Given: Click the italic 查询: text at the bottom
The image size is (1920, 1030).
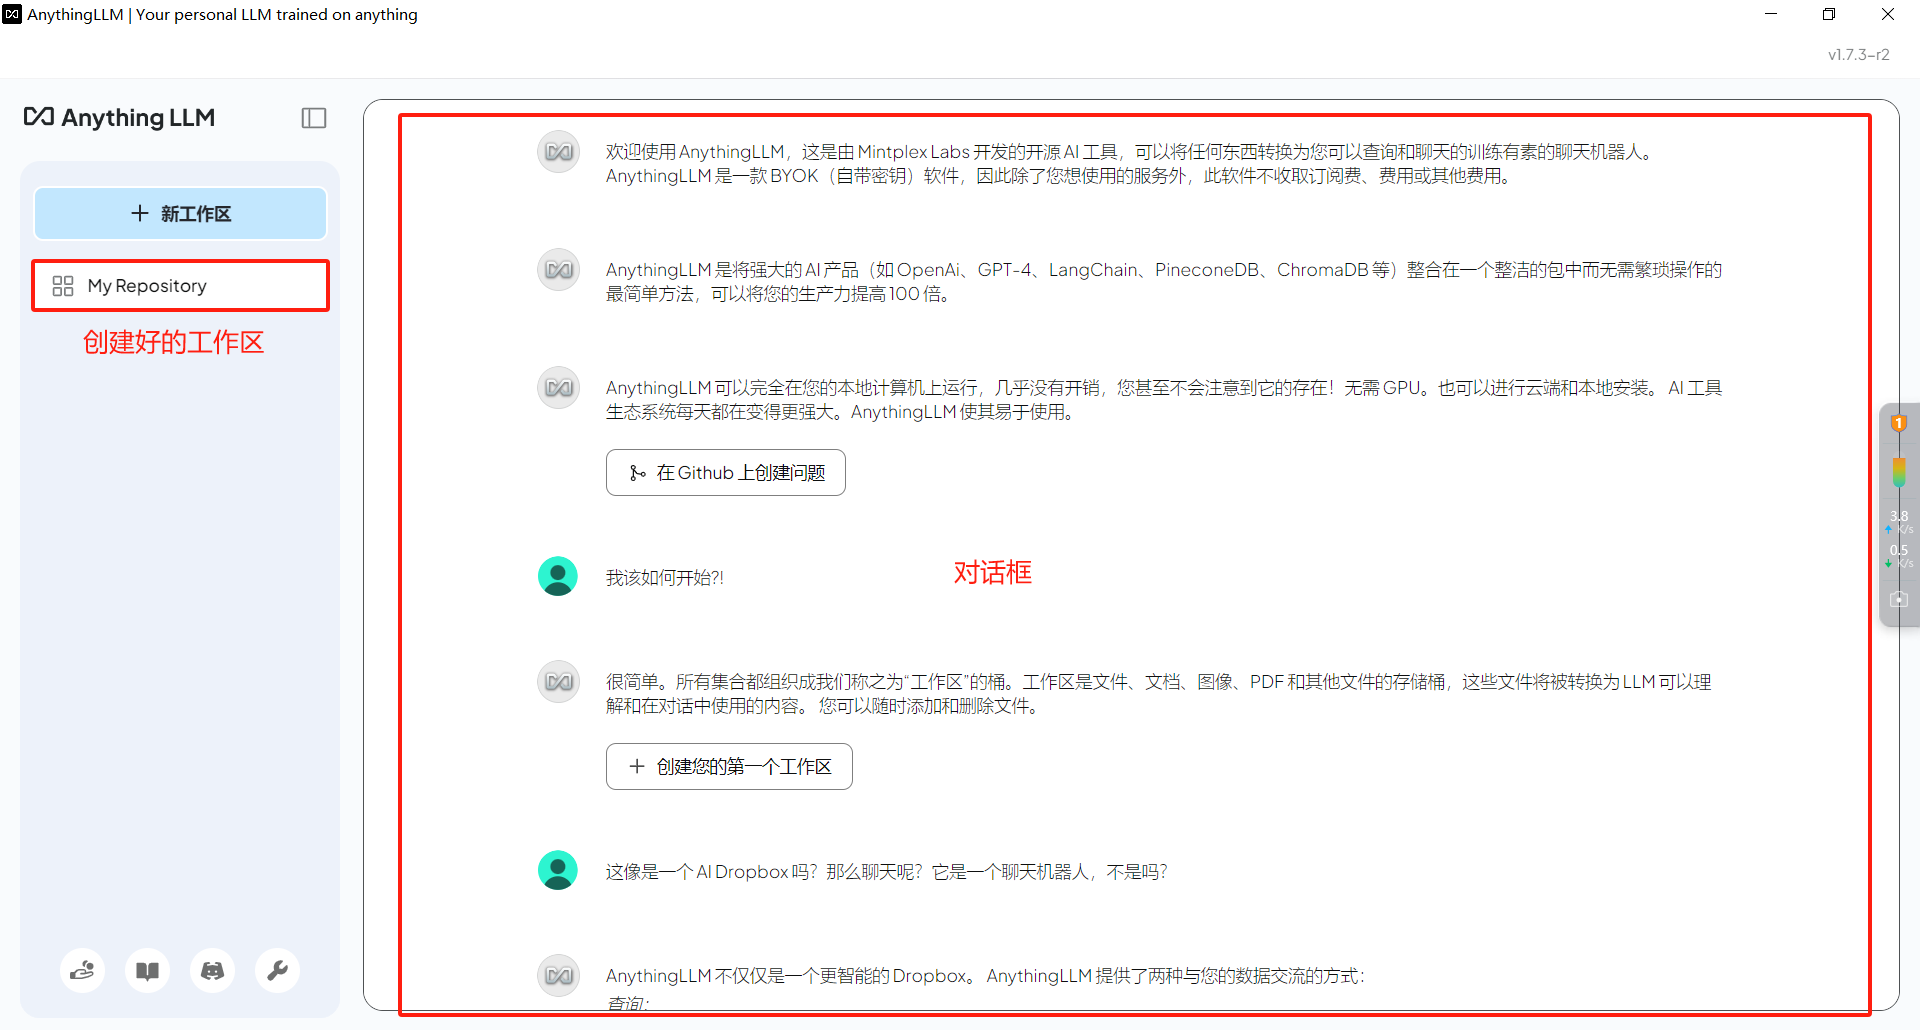Looking at the screenshot, I should (x=628, y=1003).
